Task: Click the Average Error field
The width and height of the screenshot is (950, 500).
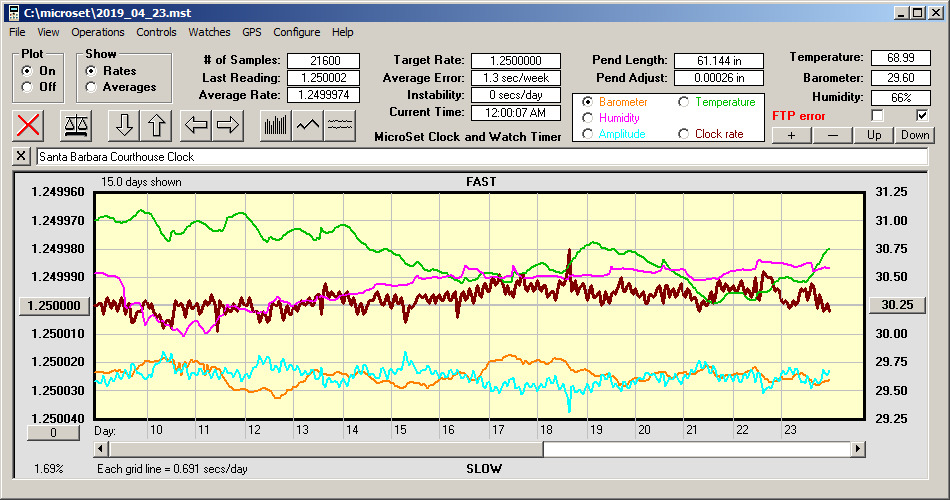Action: coord(516,78)
